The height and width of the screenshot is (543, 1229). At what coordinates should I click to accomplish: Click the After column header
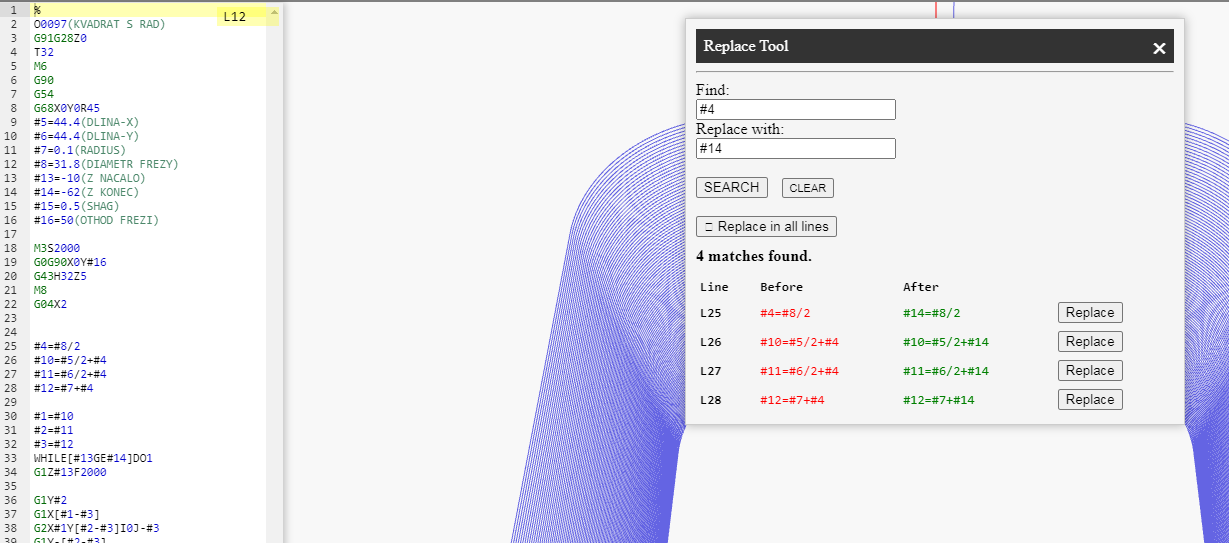coord(921,287)
